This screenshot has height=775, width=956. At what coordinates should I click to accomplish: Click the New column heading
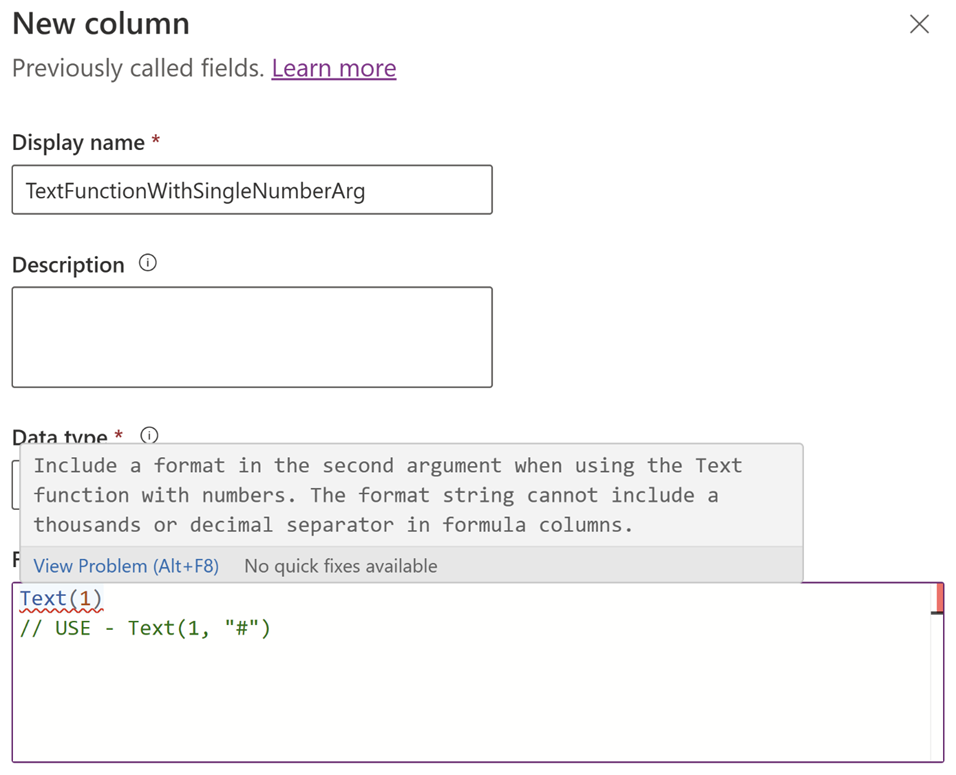[x=100, y=23]
